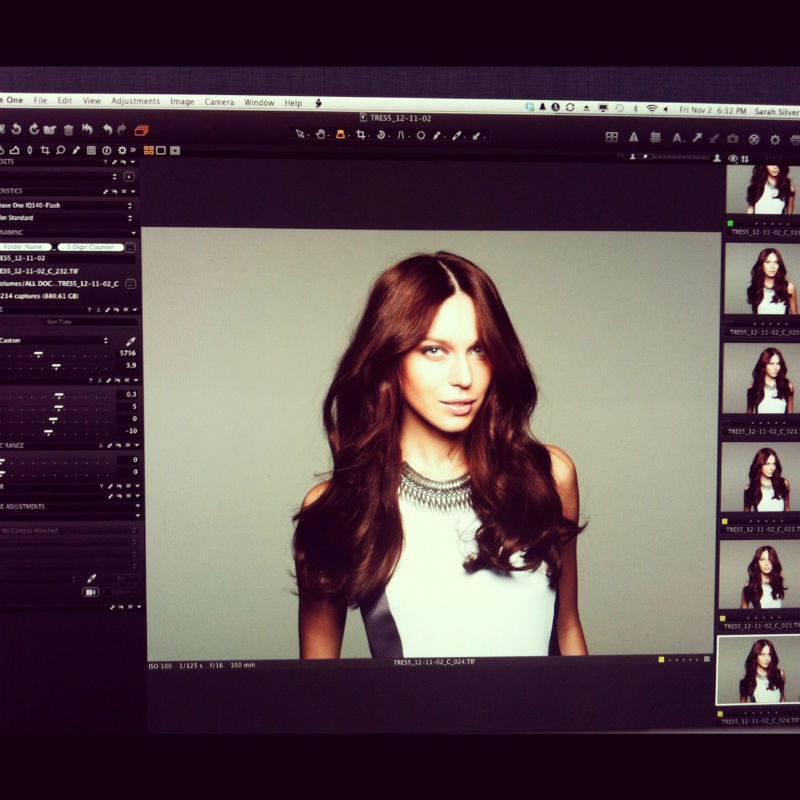
Task: Click the Folder Name naming token
Action: point(26,247)
